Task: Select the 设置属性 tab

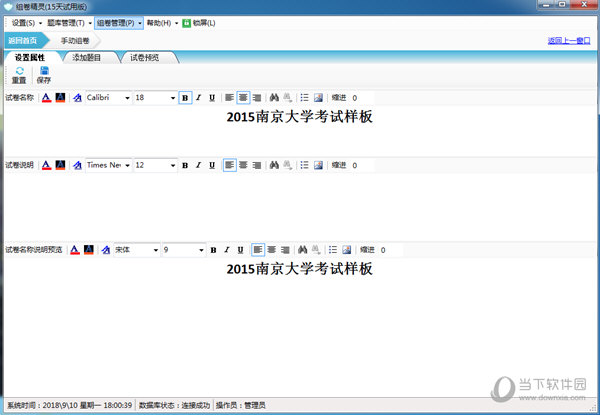Action: point(30,57)
